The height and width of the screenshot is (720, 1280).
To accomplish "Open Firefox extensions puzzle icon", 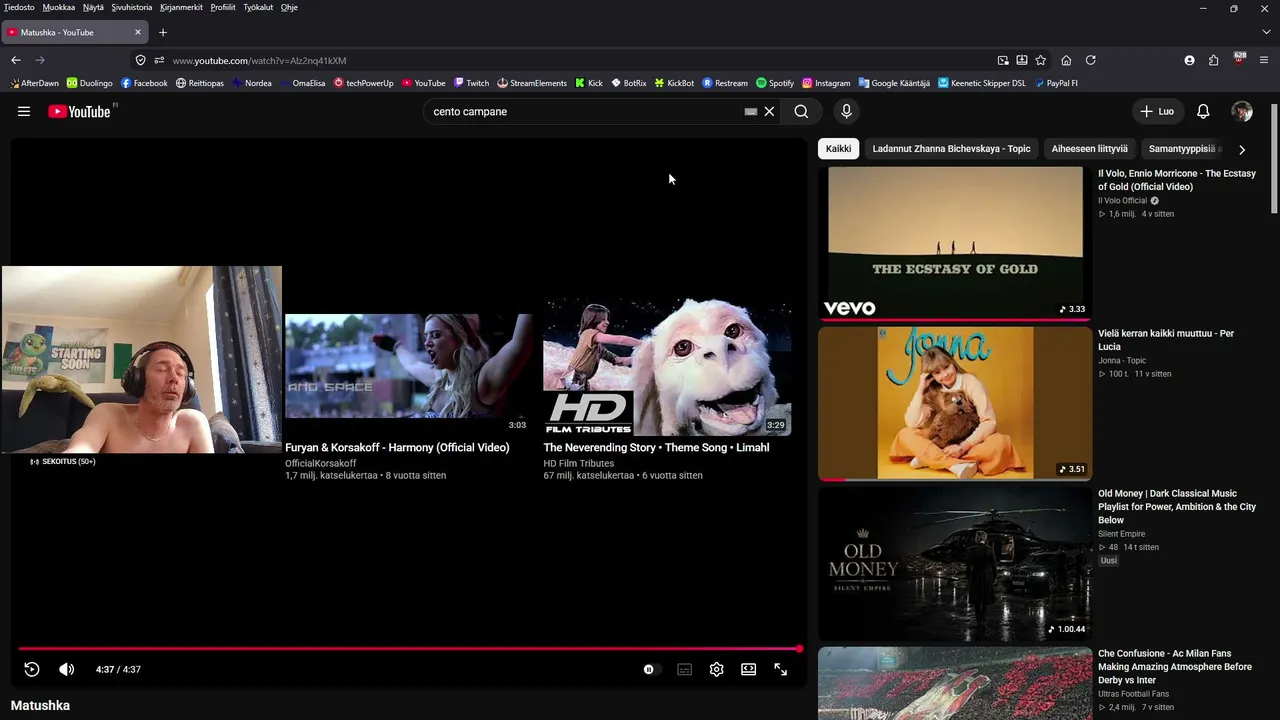I will click(x=1213, y=60).
